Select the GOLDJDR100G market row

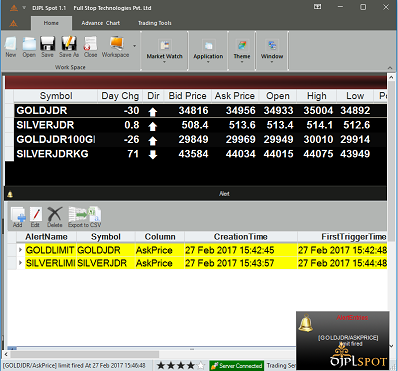[200, 139]
